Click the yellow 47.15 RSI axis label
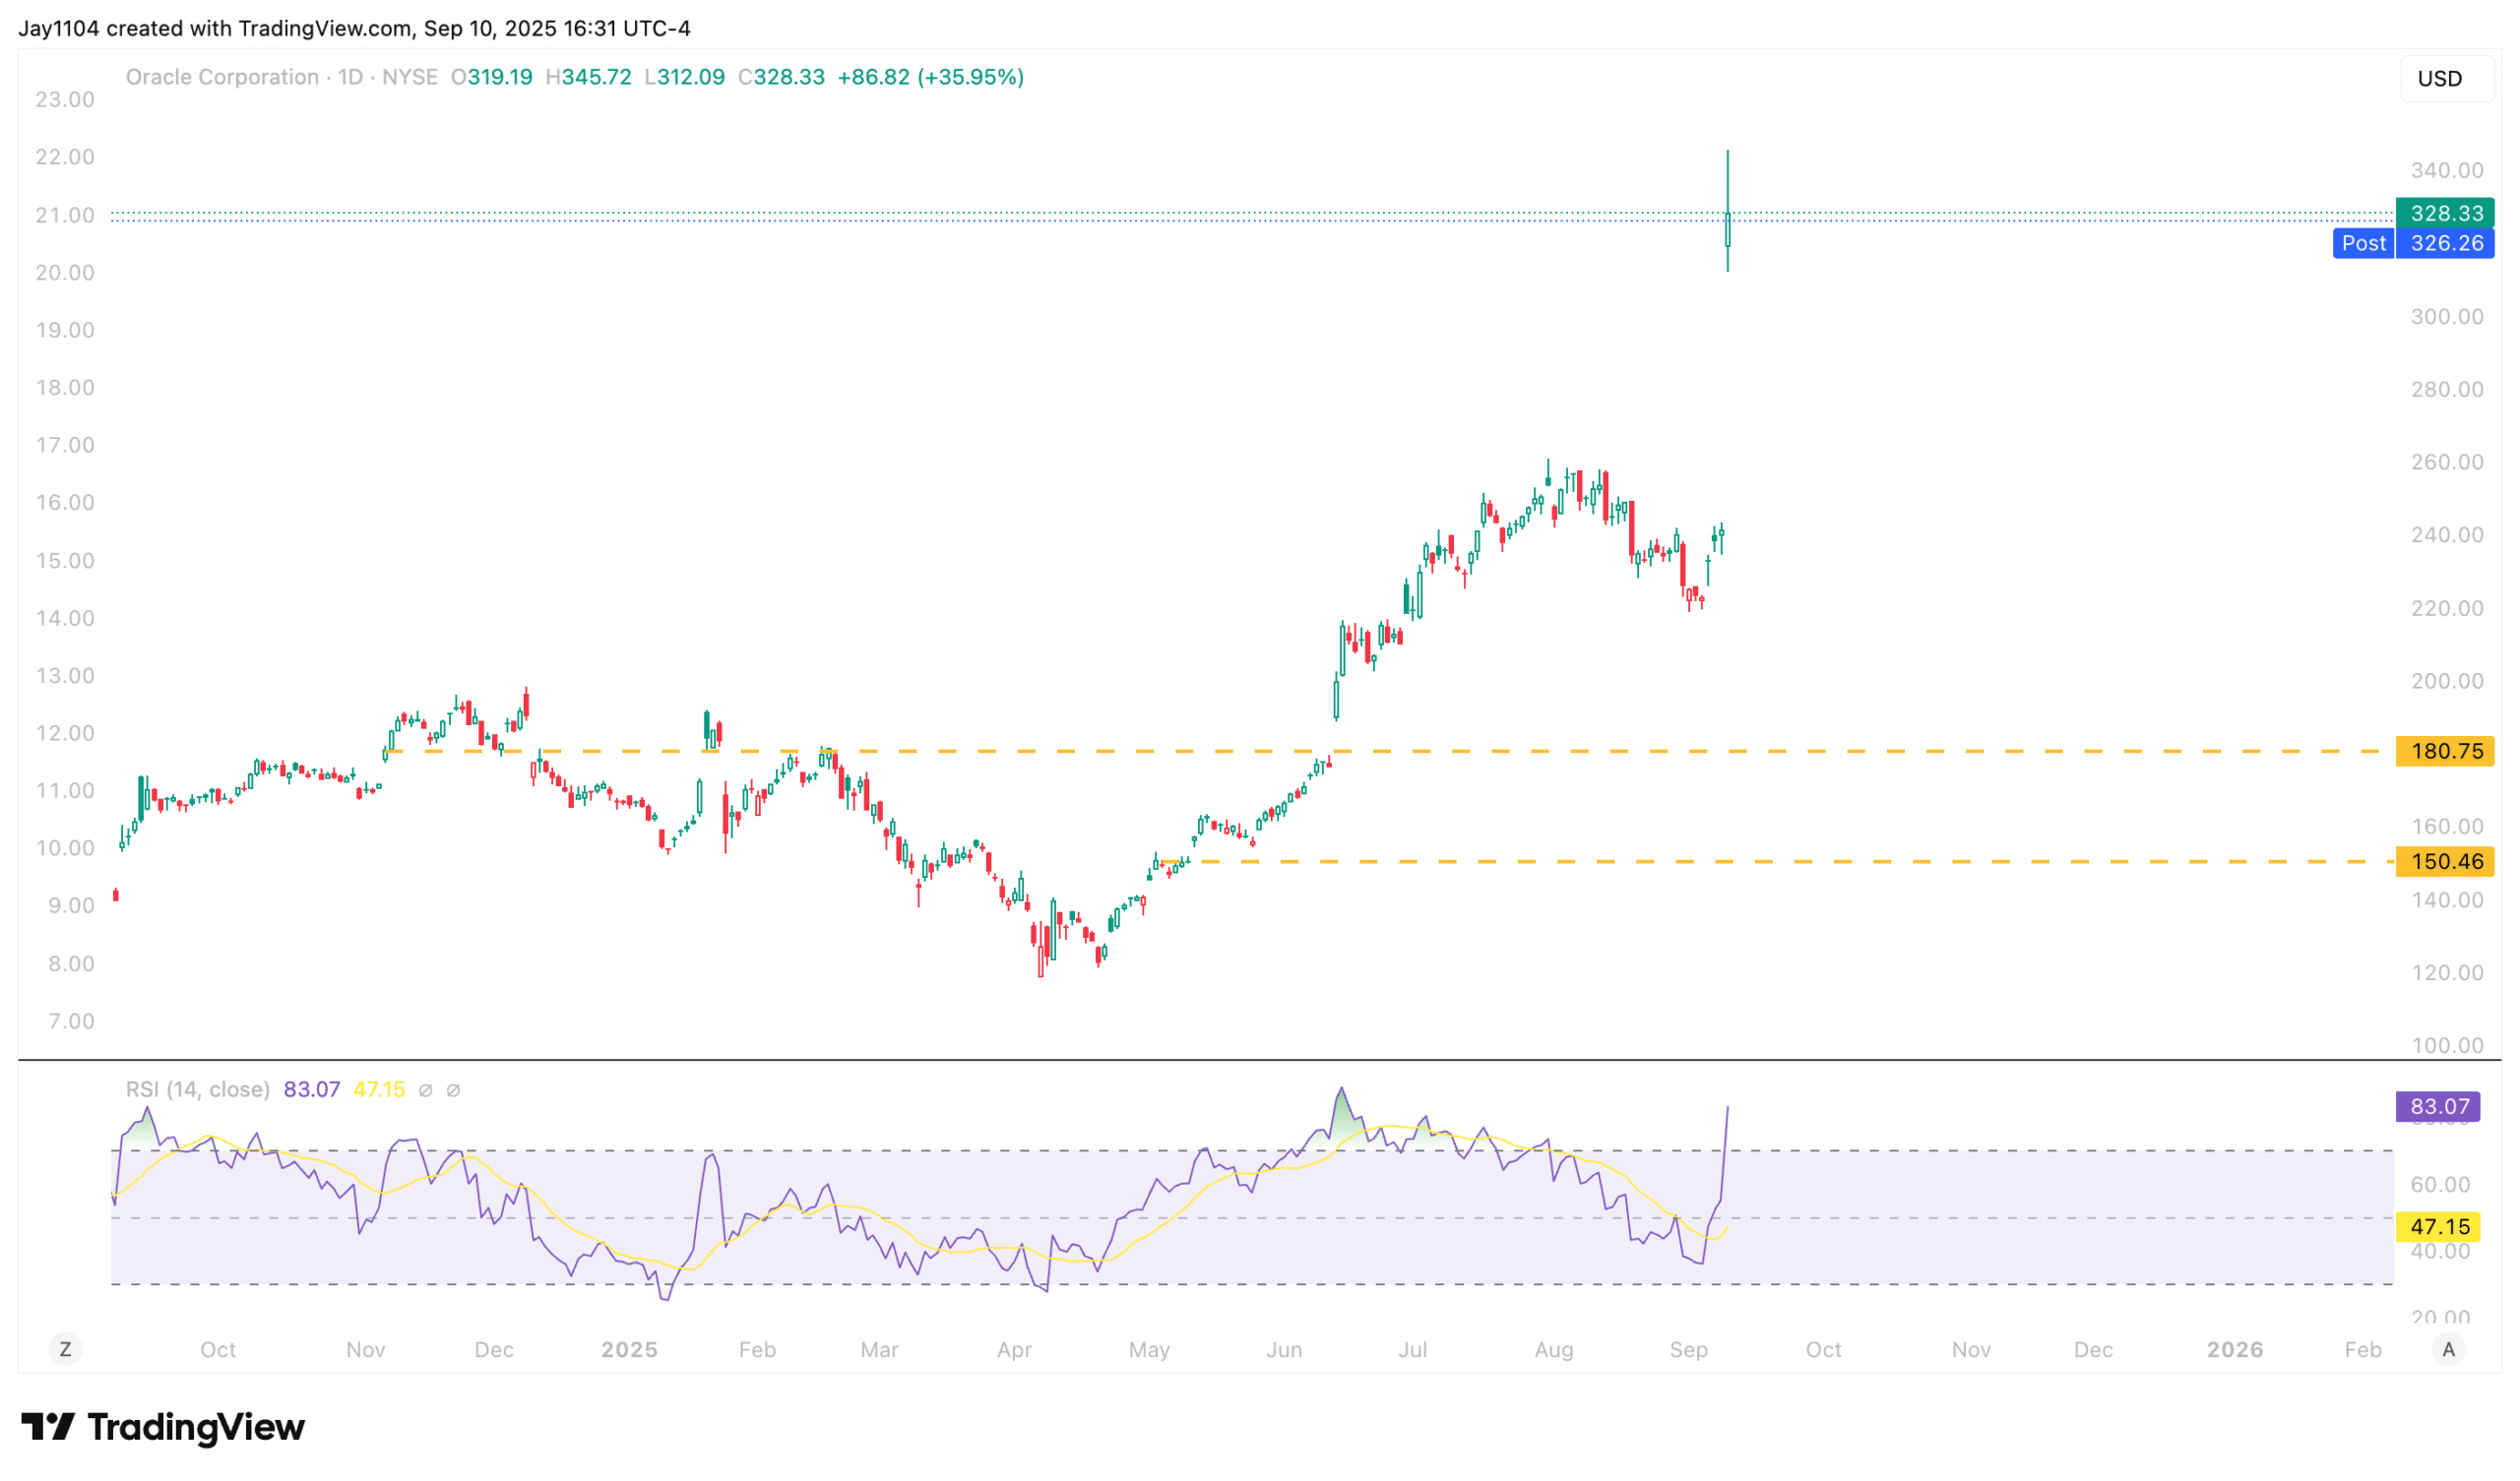 point(2439,1226)
